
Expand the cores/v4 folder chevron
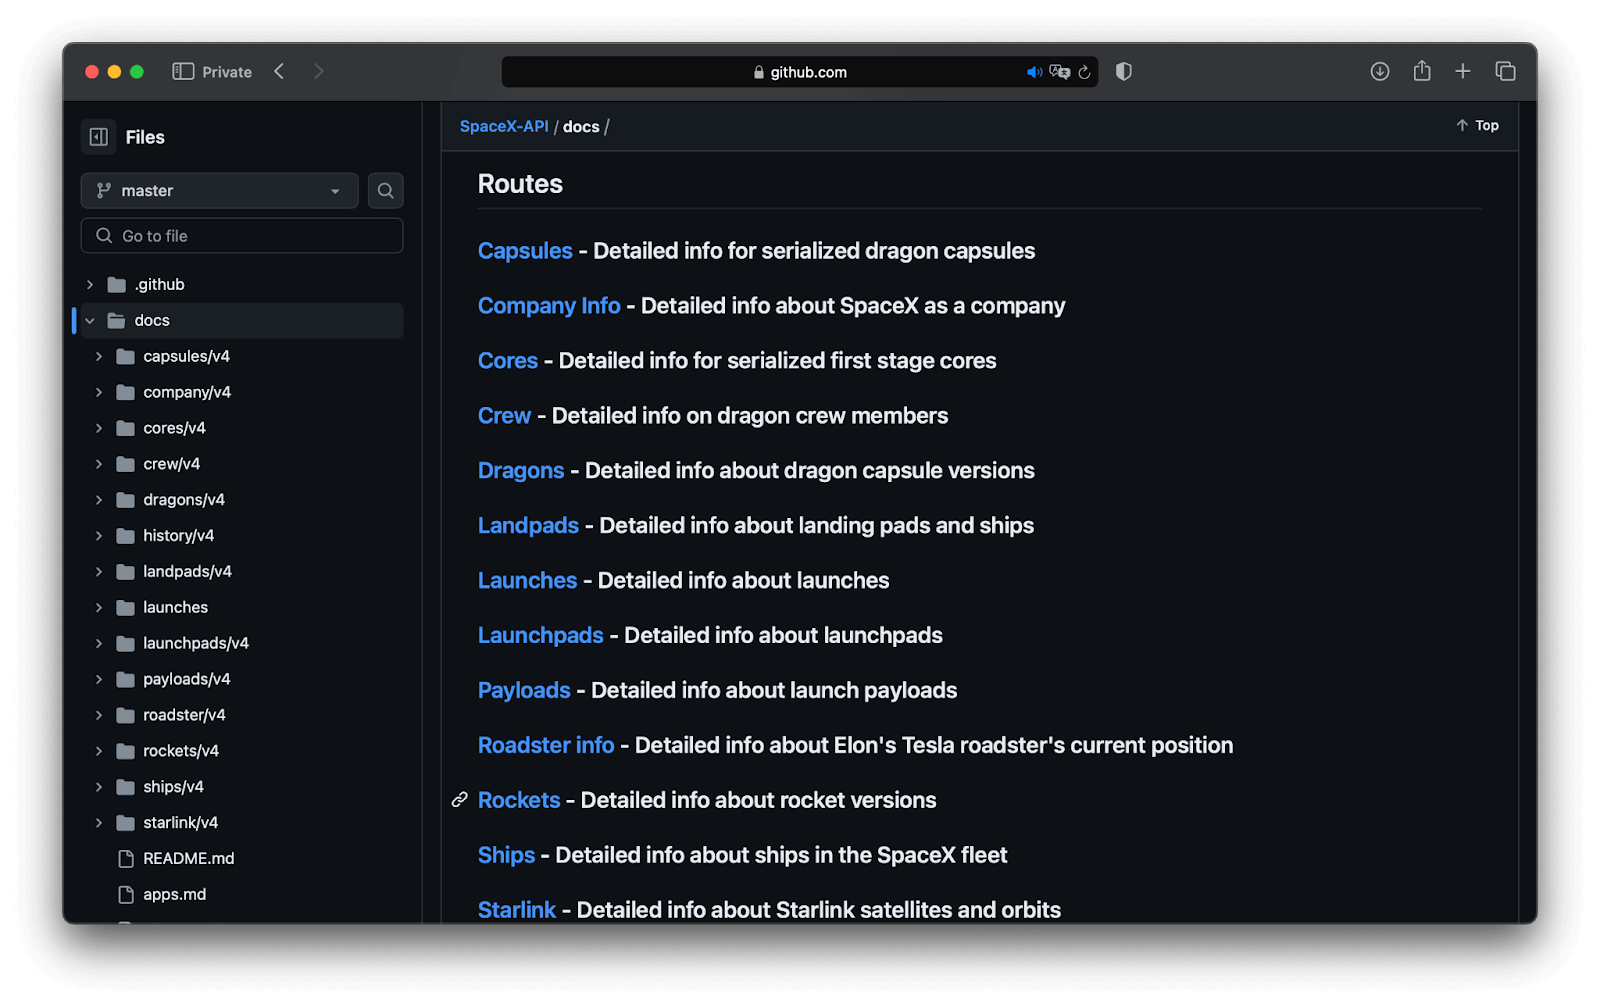(98, 428)
